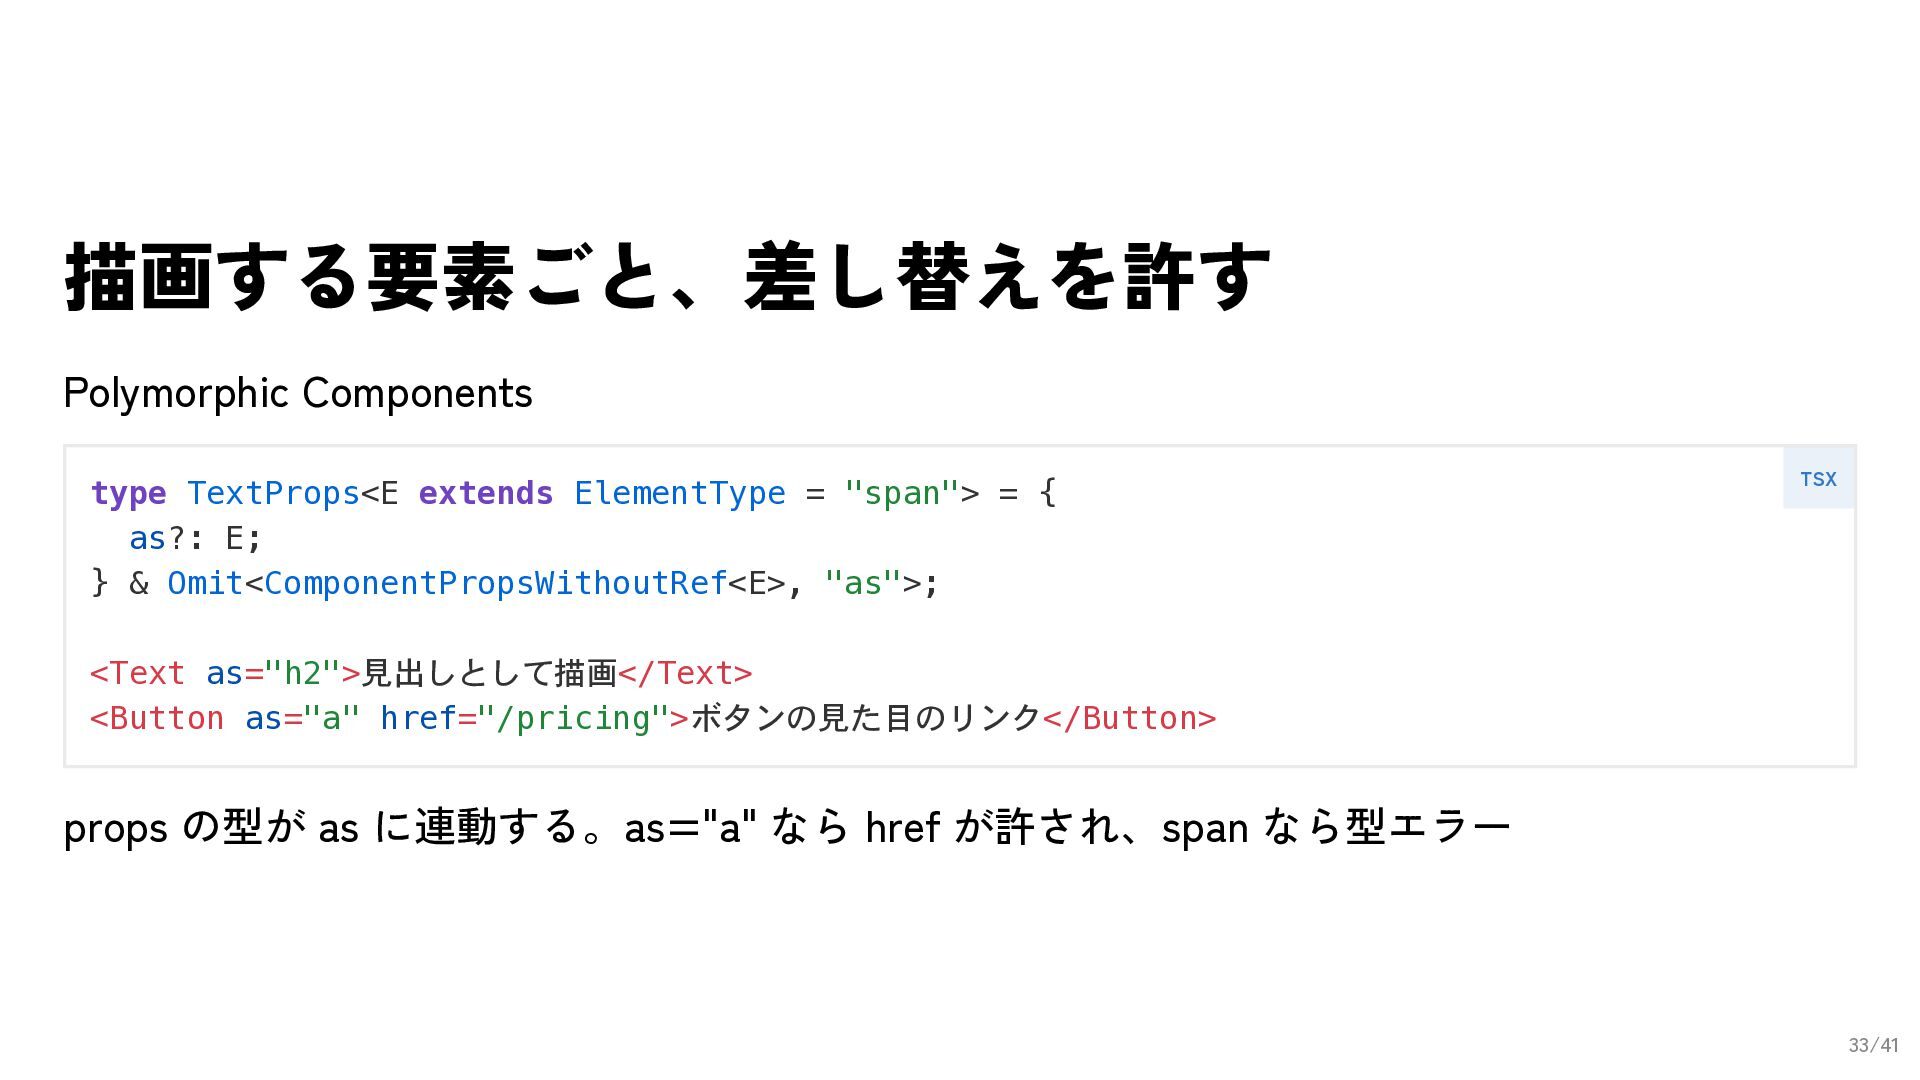1920x1080 pixels.
Task: Click the TSX language badge
Action: [1818, 479]
